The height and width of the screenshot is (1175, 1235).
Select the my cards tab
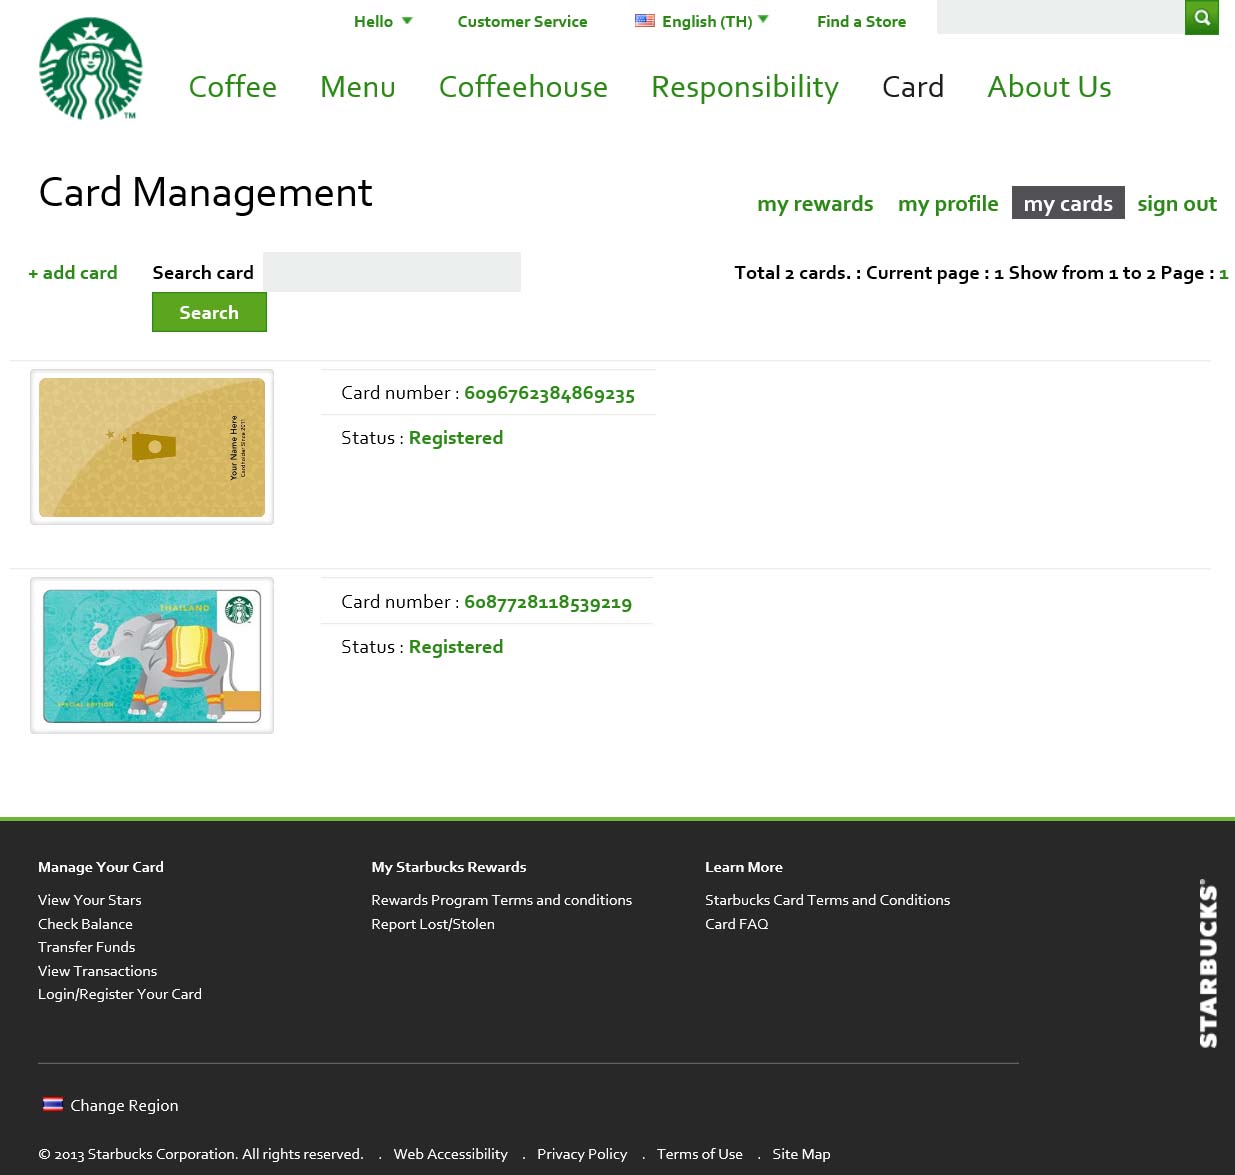[x=1068, y=203]
